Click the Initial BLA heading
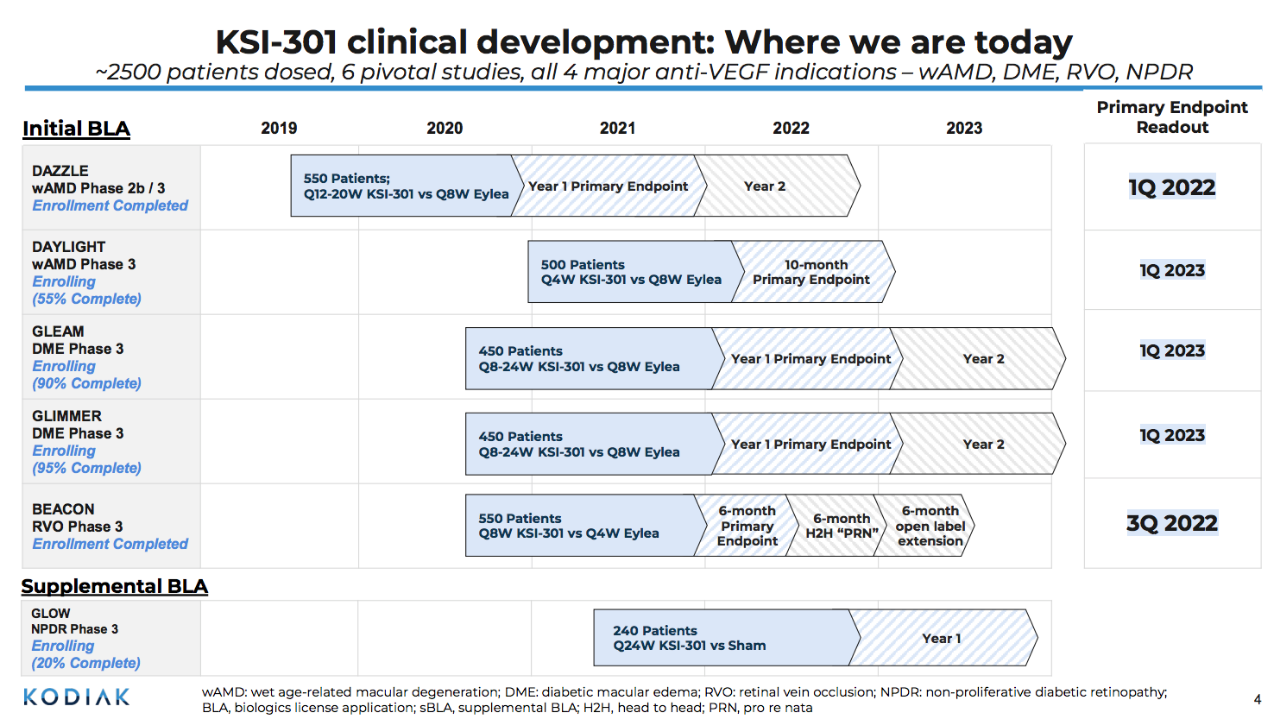This screenshot has width=1280, height=715. click(x=76, y=128)
